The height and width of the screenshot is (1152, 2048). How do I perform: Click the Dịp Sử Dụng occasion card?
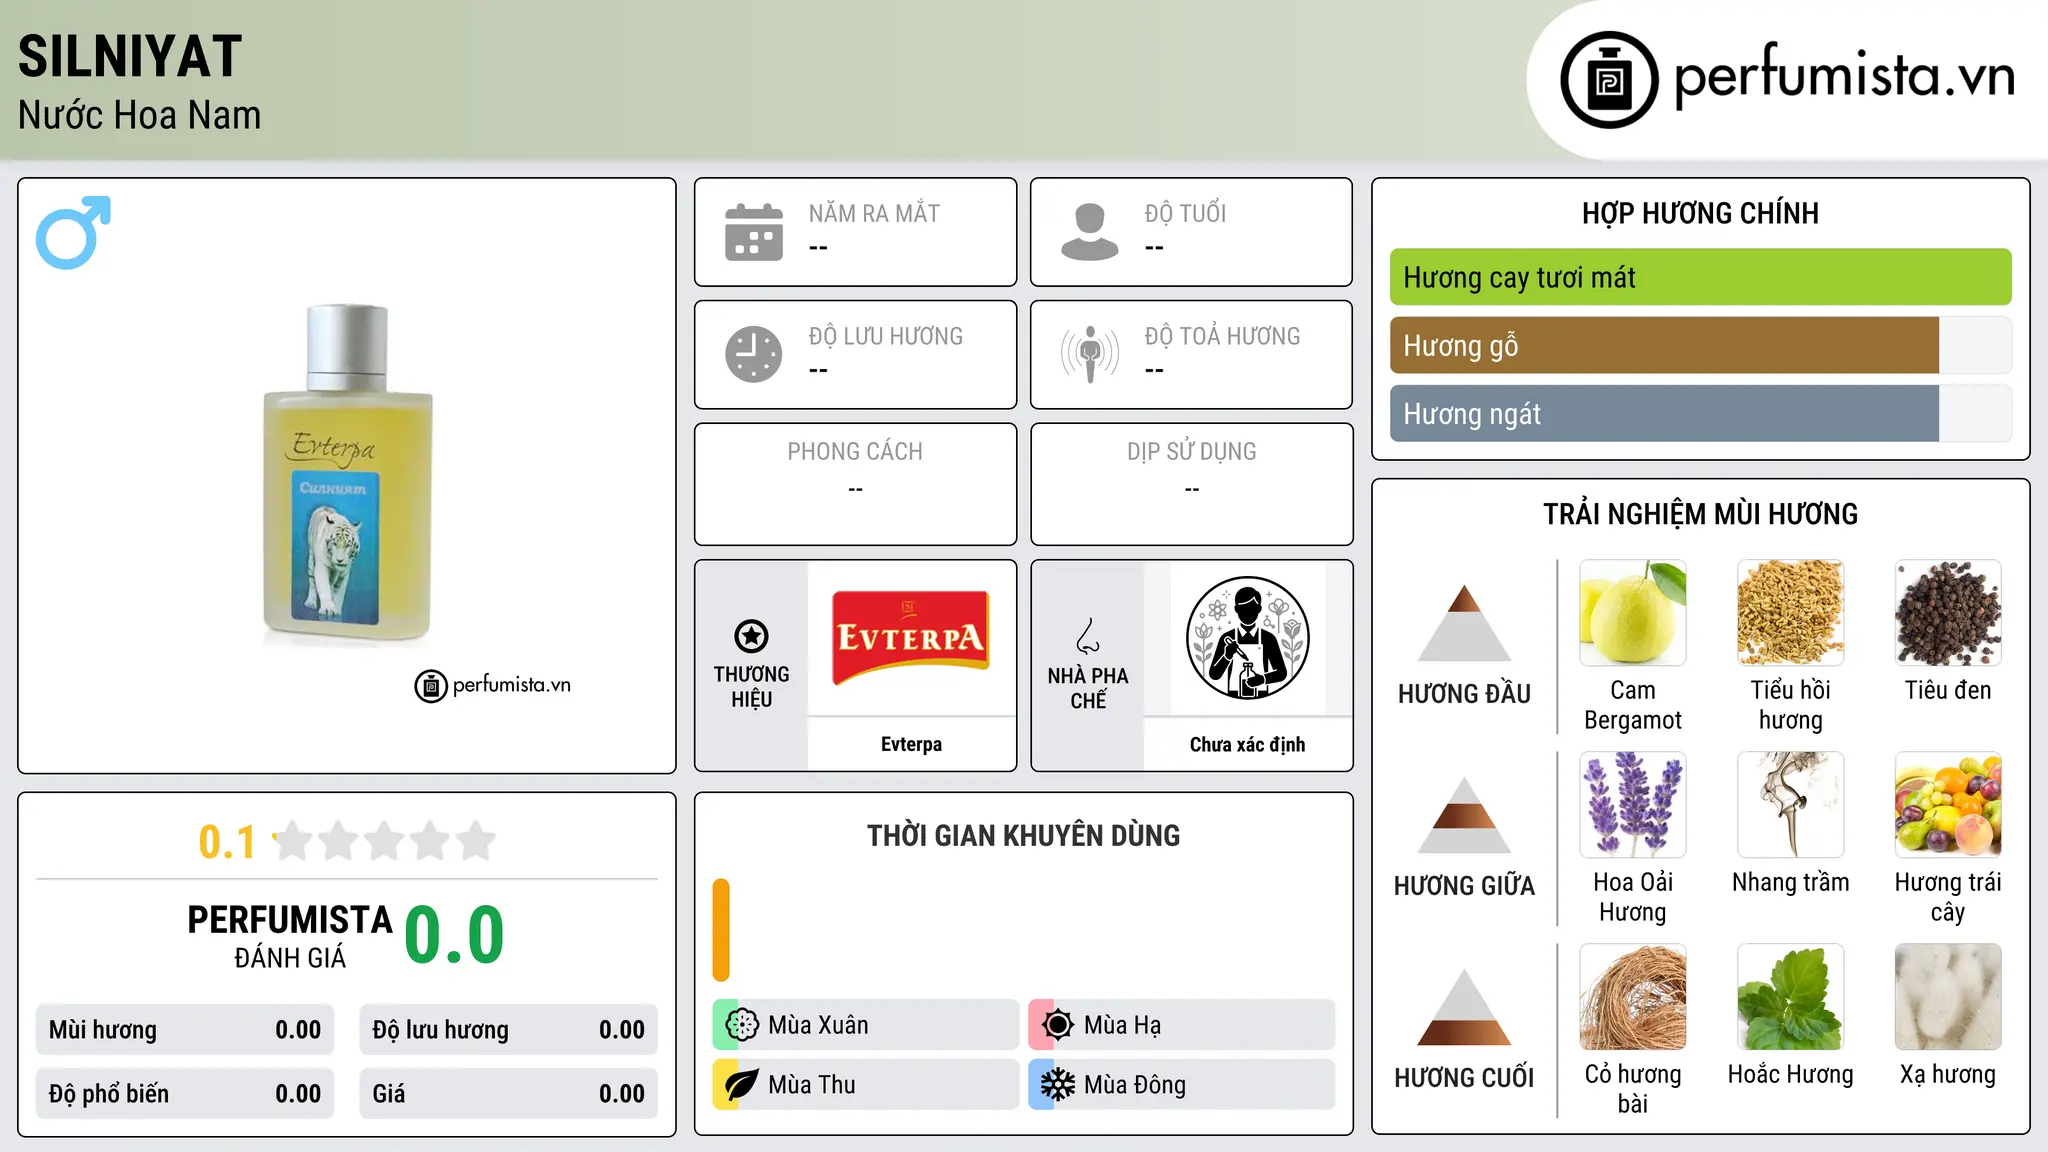tap(1191, 484)
